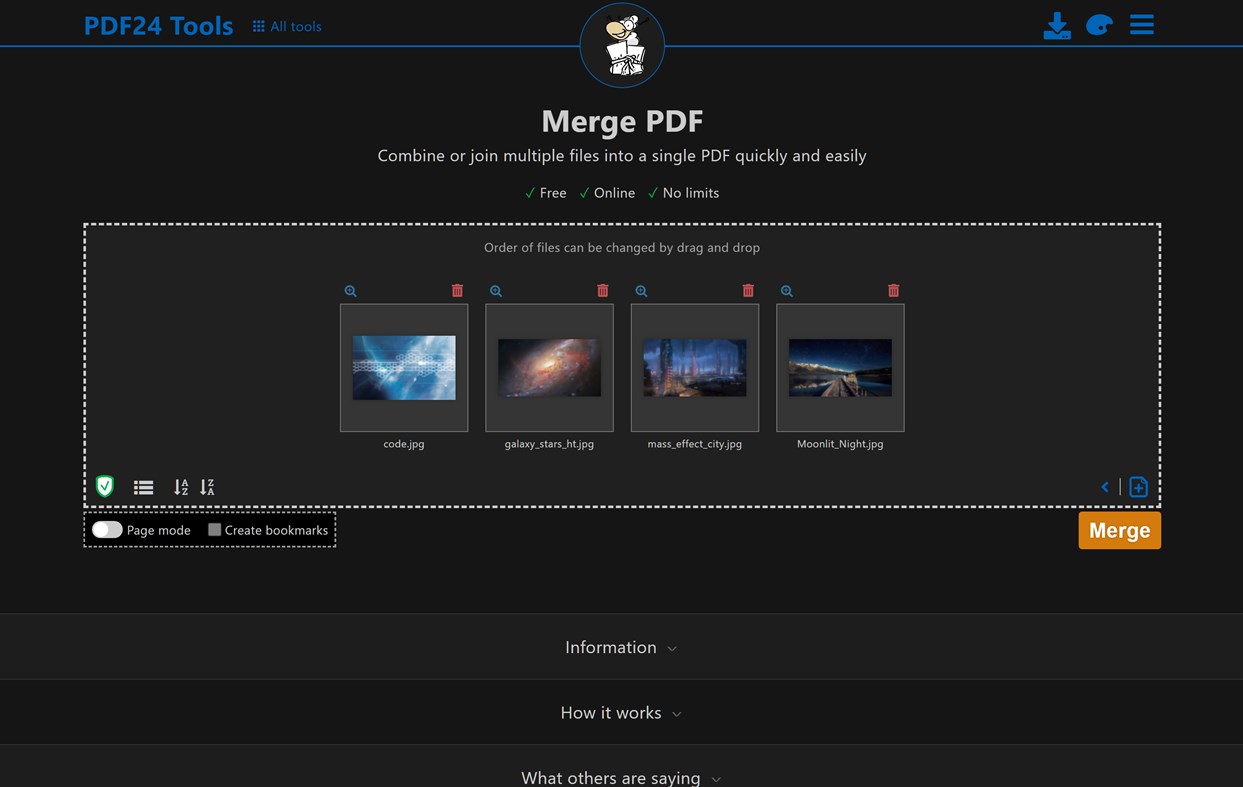Image resolution: width=1243 pixels, height=787 pixels.
Task: Click the download icon in the header
Action: [x=1057, y=25]
